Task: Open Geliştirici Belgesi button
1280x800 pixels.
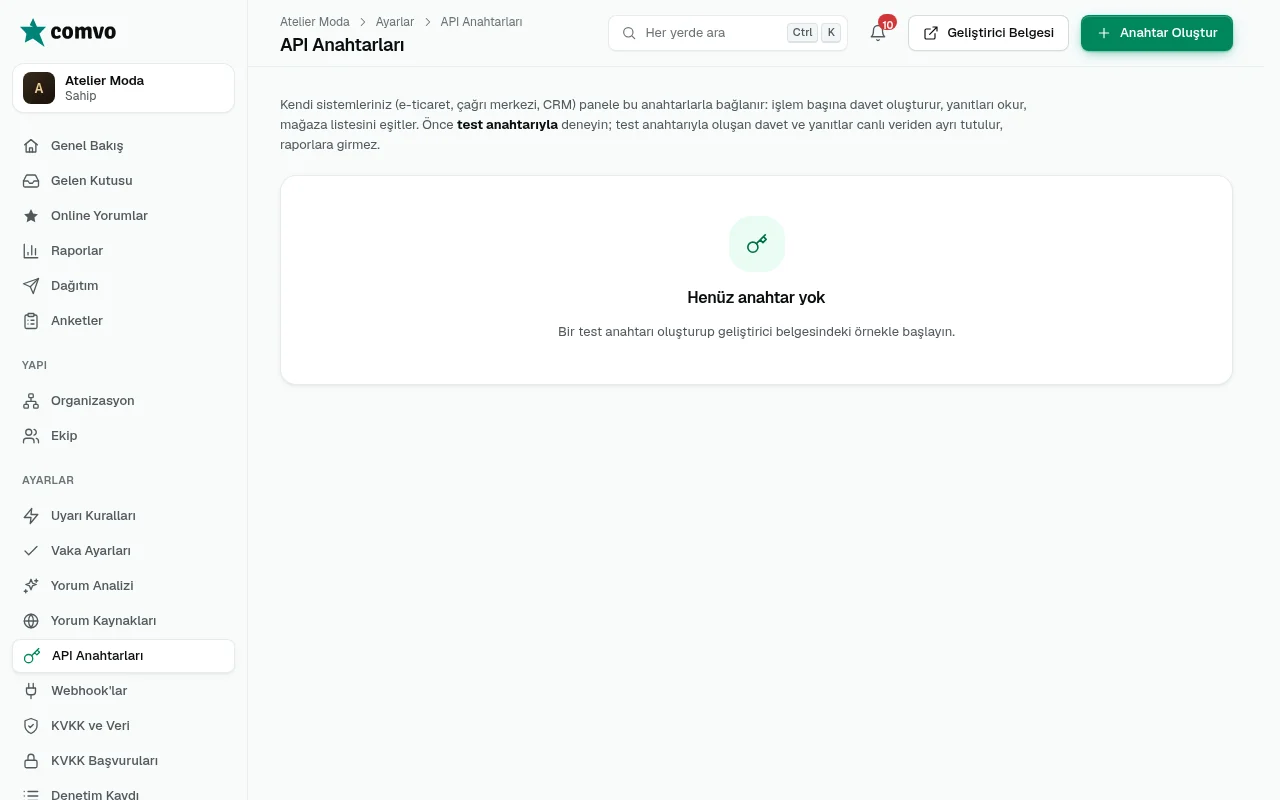Action: point(988,33)
